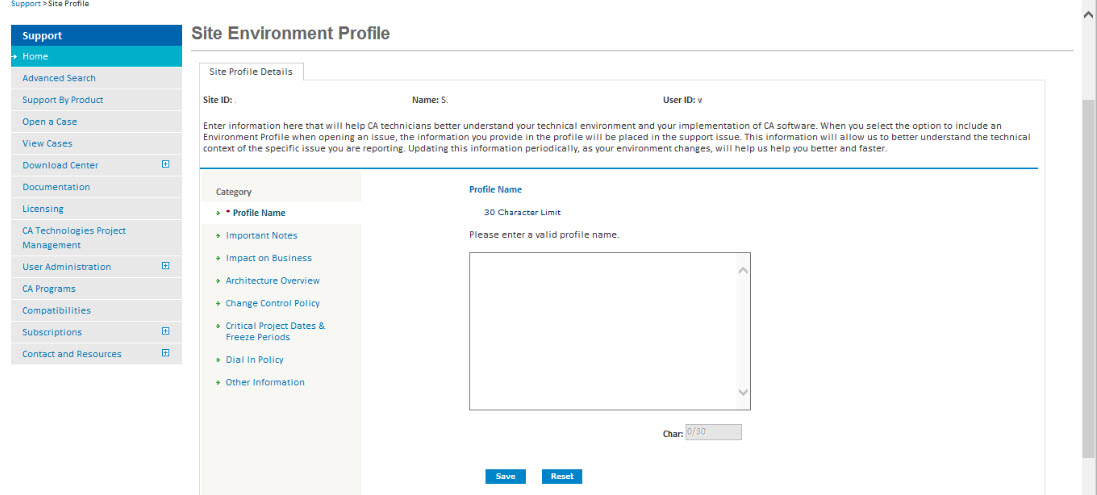
Task: Open Change Control Policy category
Action: pyautogui.click(x=272, y=303)
